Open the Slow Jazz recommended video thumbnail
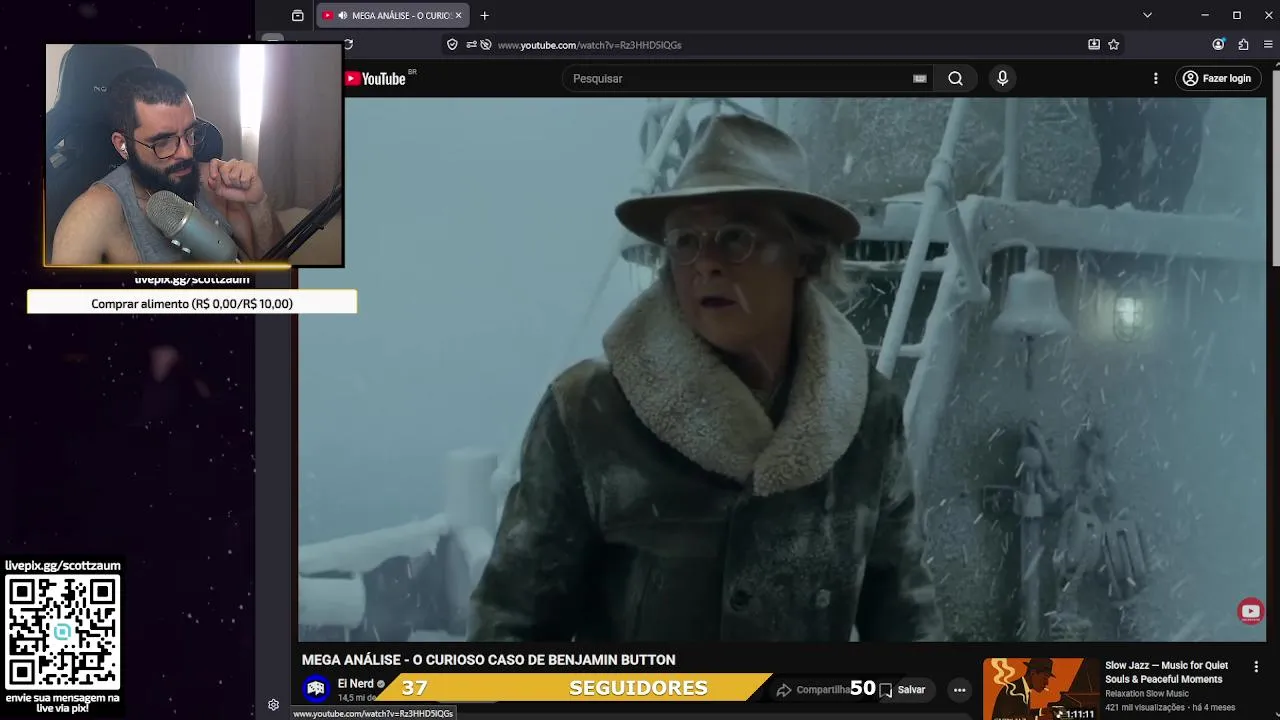This screenshot has height=720, width=1280. pos(1040,688)
